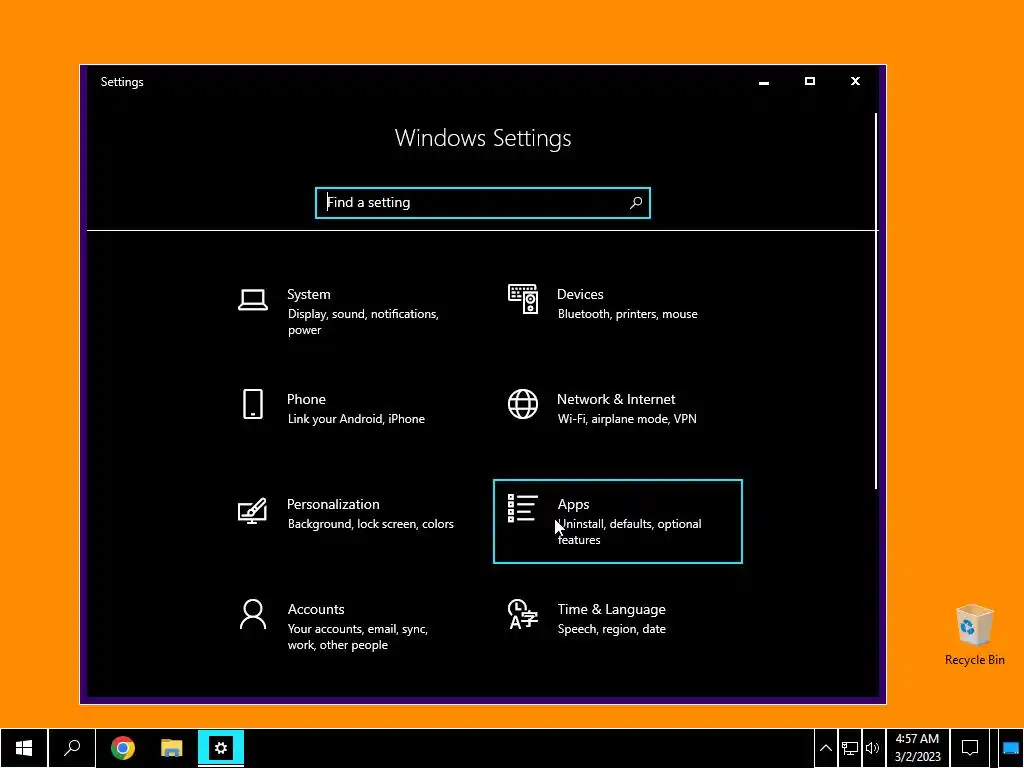The height and width of the screenshot is (768, 1024).
Task: Launch Google Chrome from taskbar
Action: click(x=122, y=748)
